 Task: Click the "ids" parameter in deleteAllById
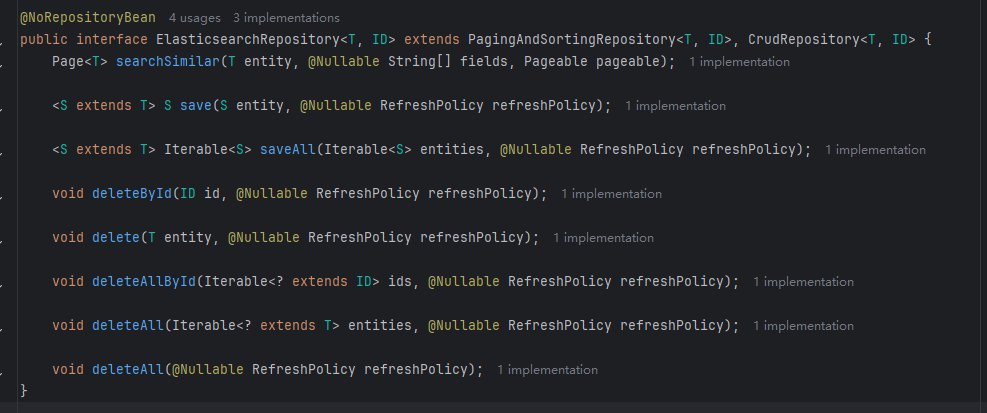pyautogui.click(x=399, y=282)
